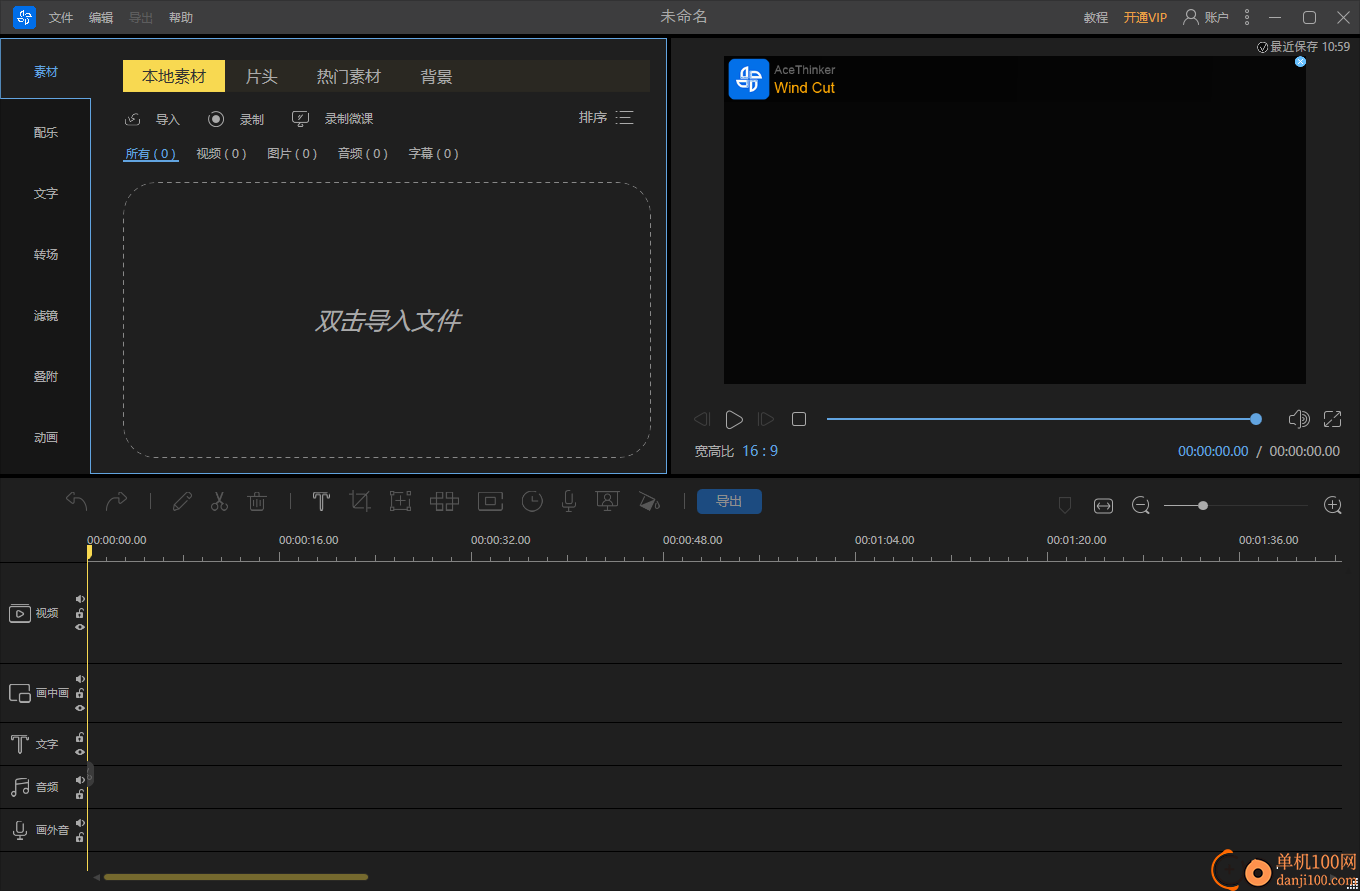Play the preview video

734,419
